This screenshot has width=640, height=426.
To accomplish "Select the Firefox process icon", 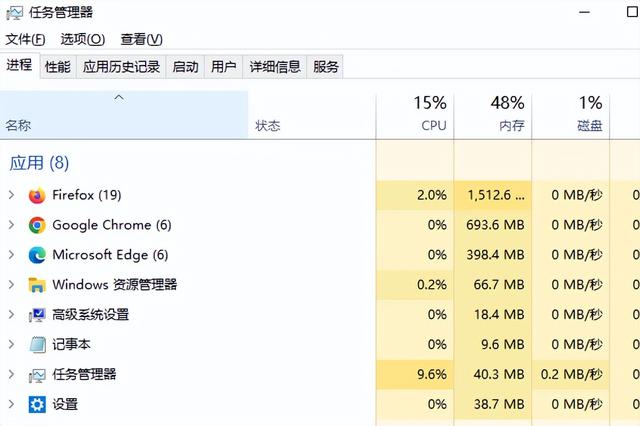I will 37,195.
